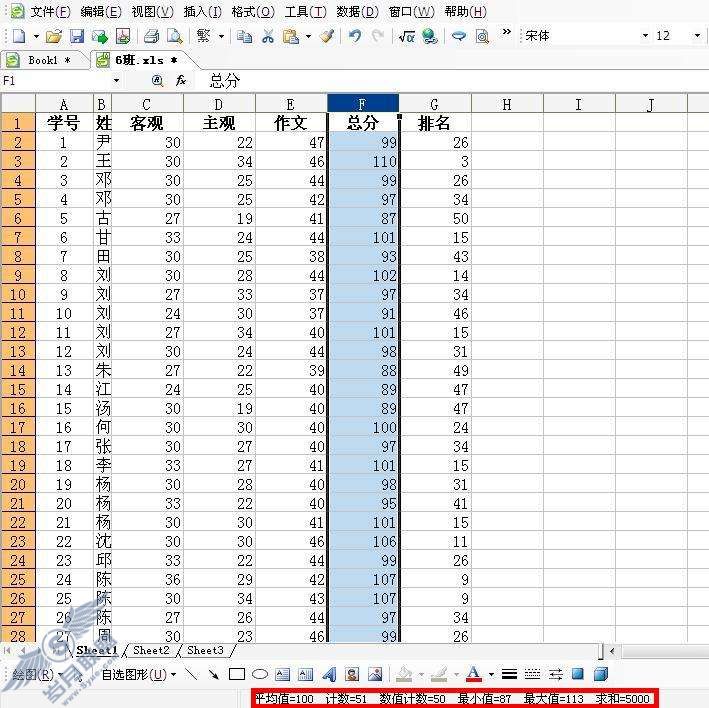
Task: Insert equation with square root icon
Action: 406,36
